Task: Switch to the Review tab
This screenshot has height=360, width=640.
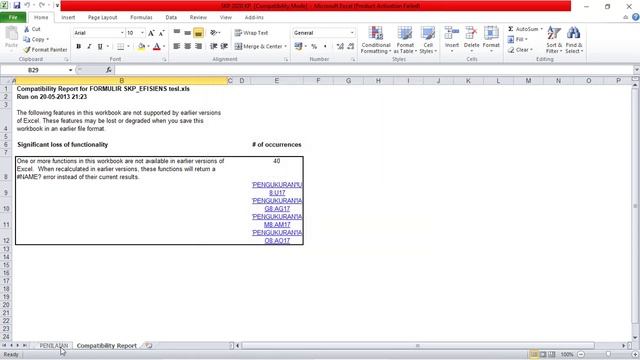Action: click(198, 18)
